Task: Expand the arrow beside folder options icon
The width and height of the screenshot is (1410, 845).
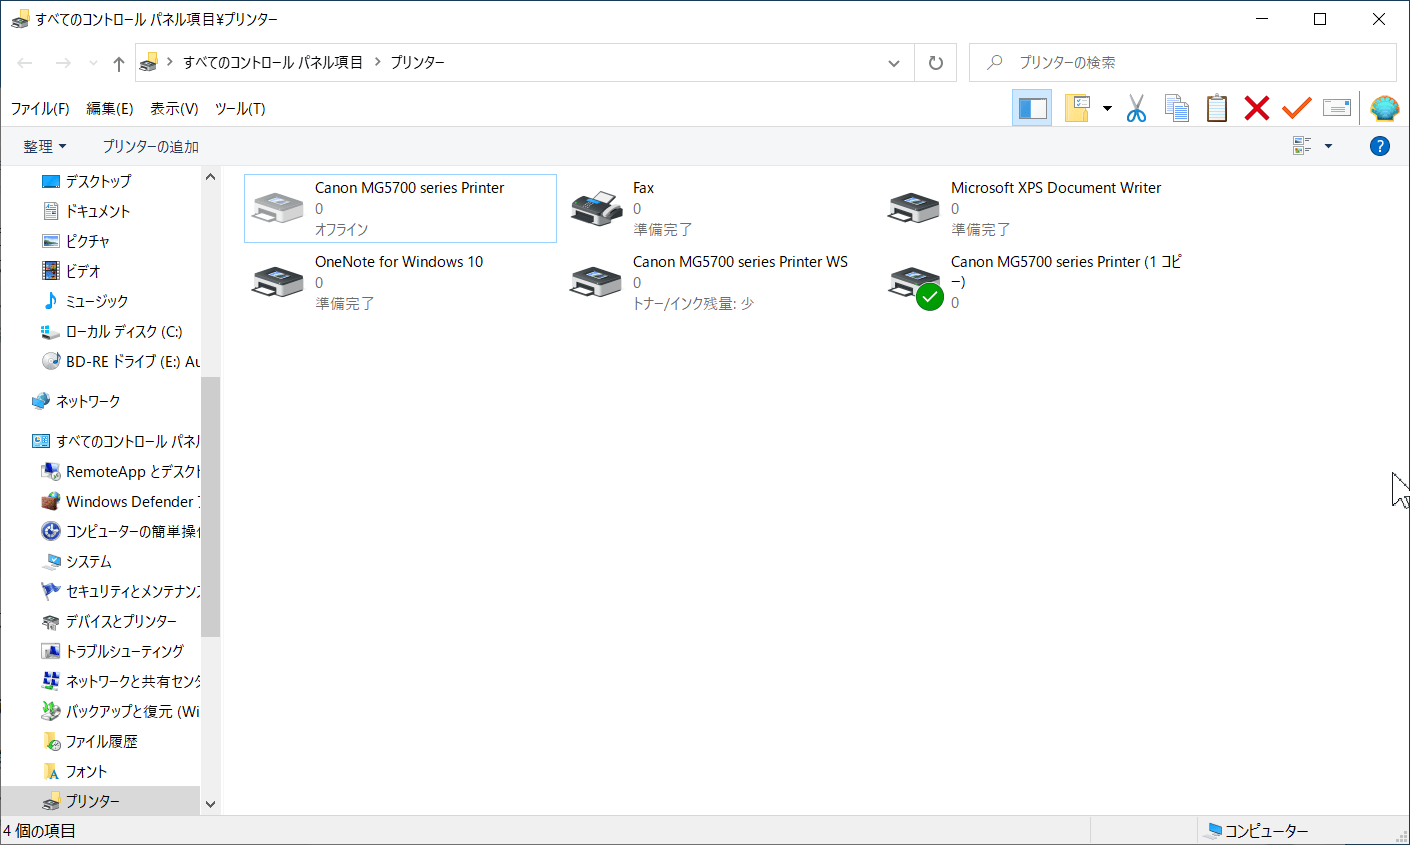Action: pos(1107,108)
